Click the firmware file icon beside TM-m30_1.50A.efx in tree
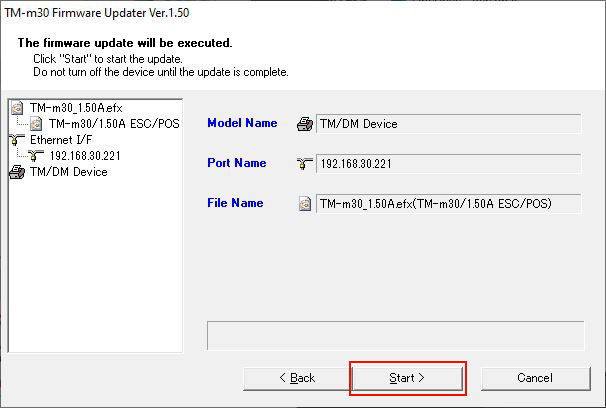The width and height of the screenshot is (606, 408). (x=15, y=108)
